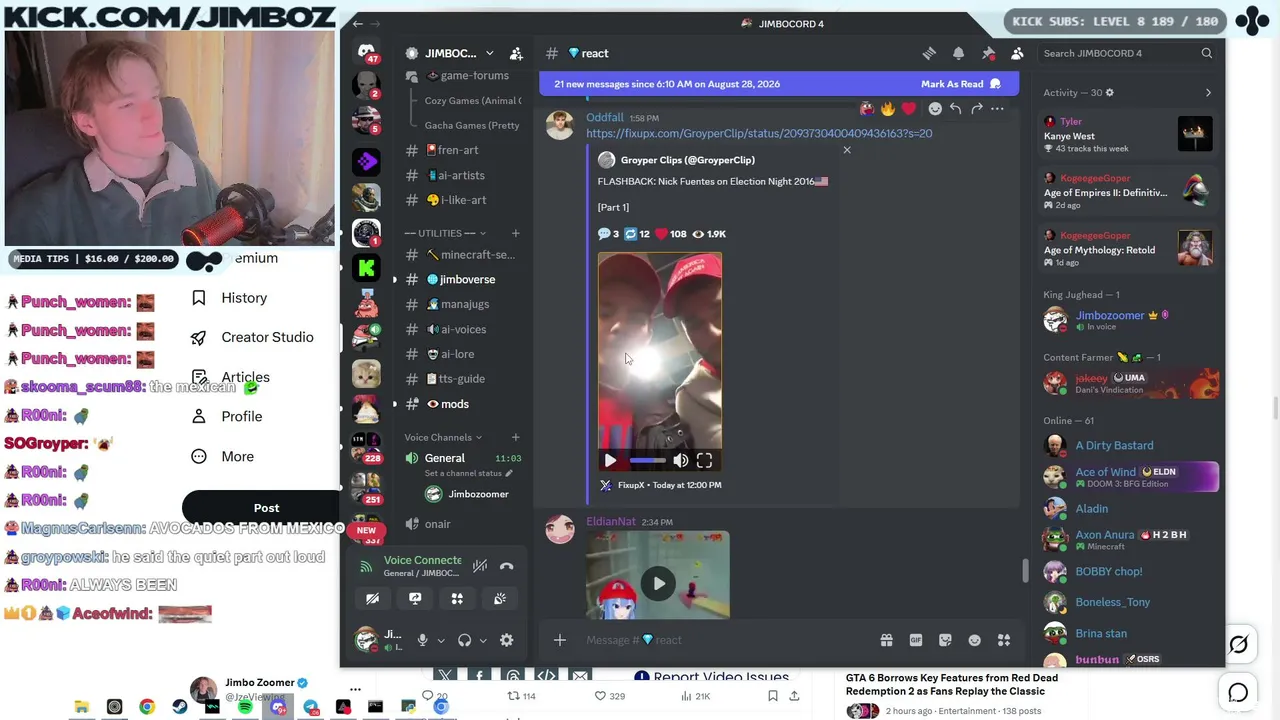The height and width of the screenshot is (720, 1280).
Task: Open the Kick server icon in sidebar
Action: (x=366, y=267)
